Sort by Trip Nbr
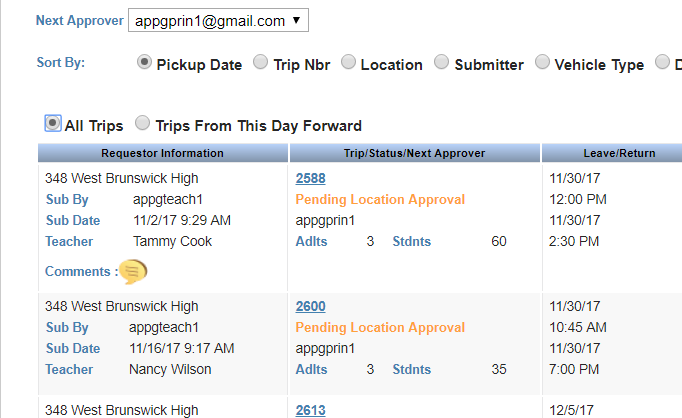Screen dimensions: 682x418 (261, 62)
